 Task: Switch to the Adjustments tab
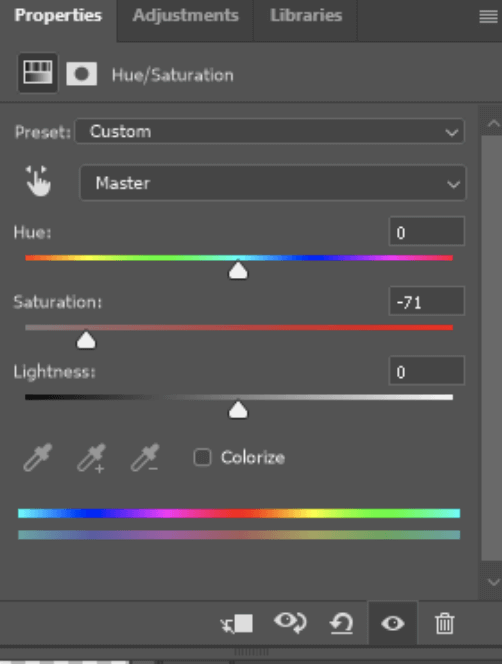186,16
